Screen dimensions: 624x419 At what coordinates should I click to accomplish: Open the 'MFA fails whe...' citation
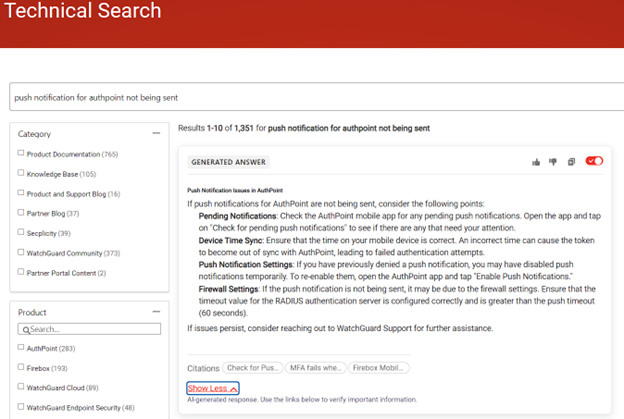tap(316, 368)
